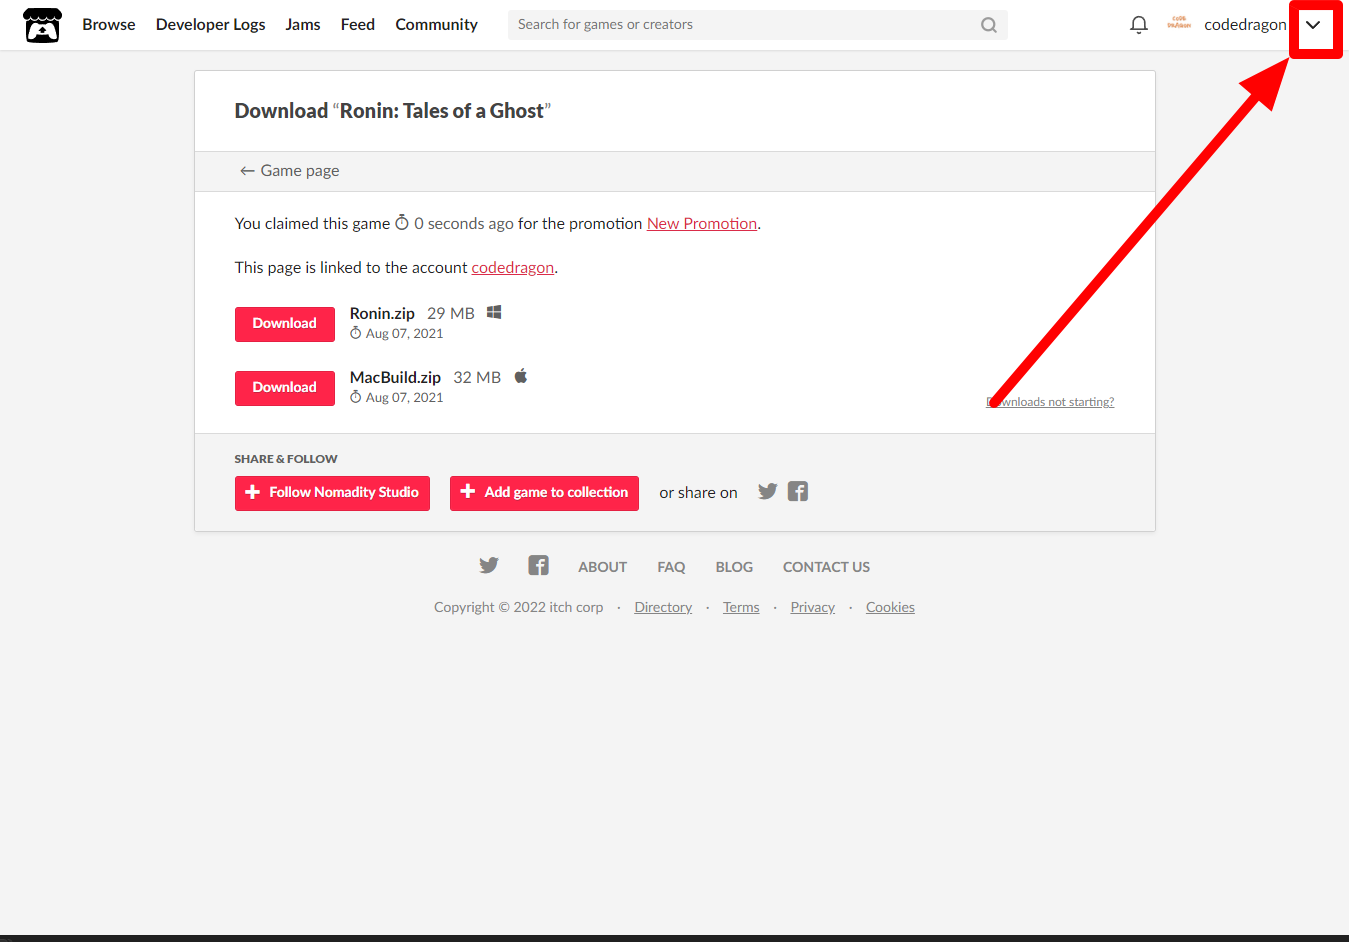Open the Browse menu
1349x942 pixels.
(x=109, y=24)
